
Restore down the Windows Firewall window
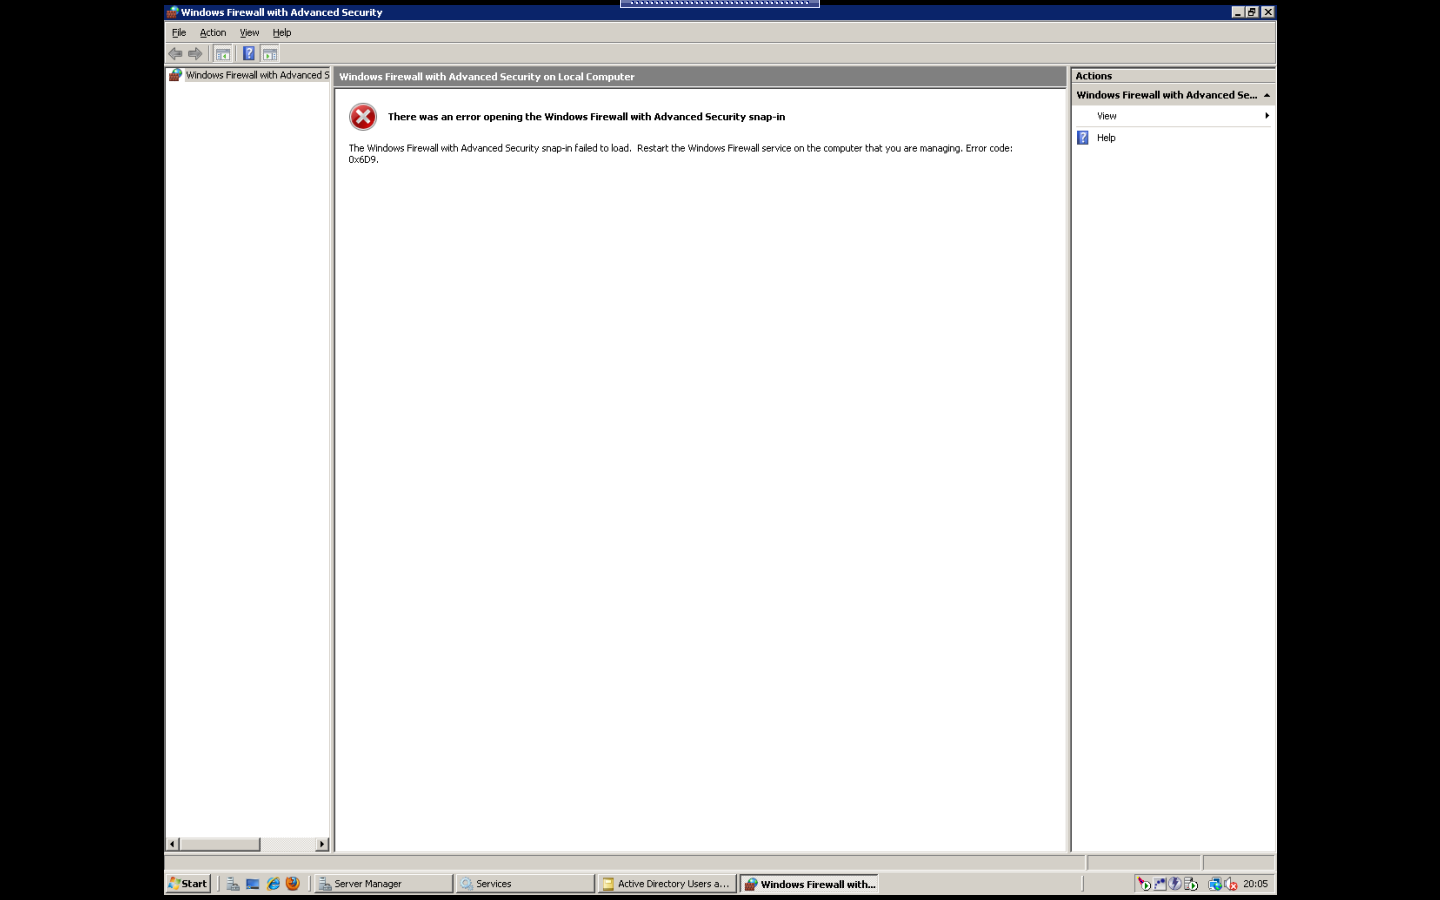pos(1252,12)
